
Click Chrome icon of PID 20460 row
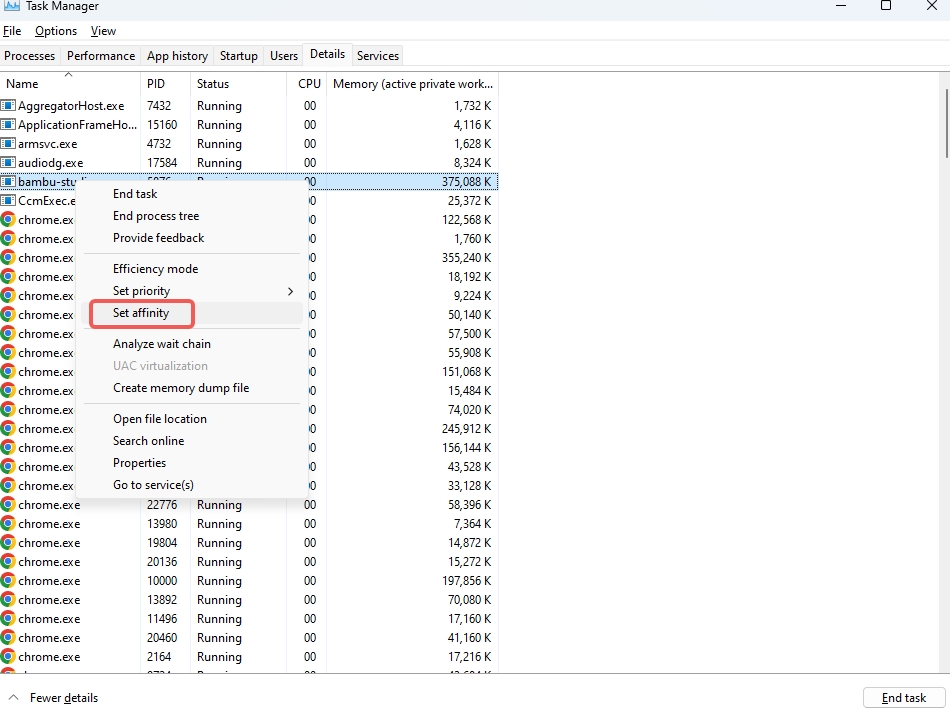pyautogui.click(x=8, y=638)
